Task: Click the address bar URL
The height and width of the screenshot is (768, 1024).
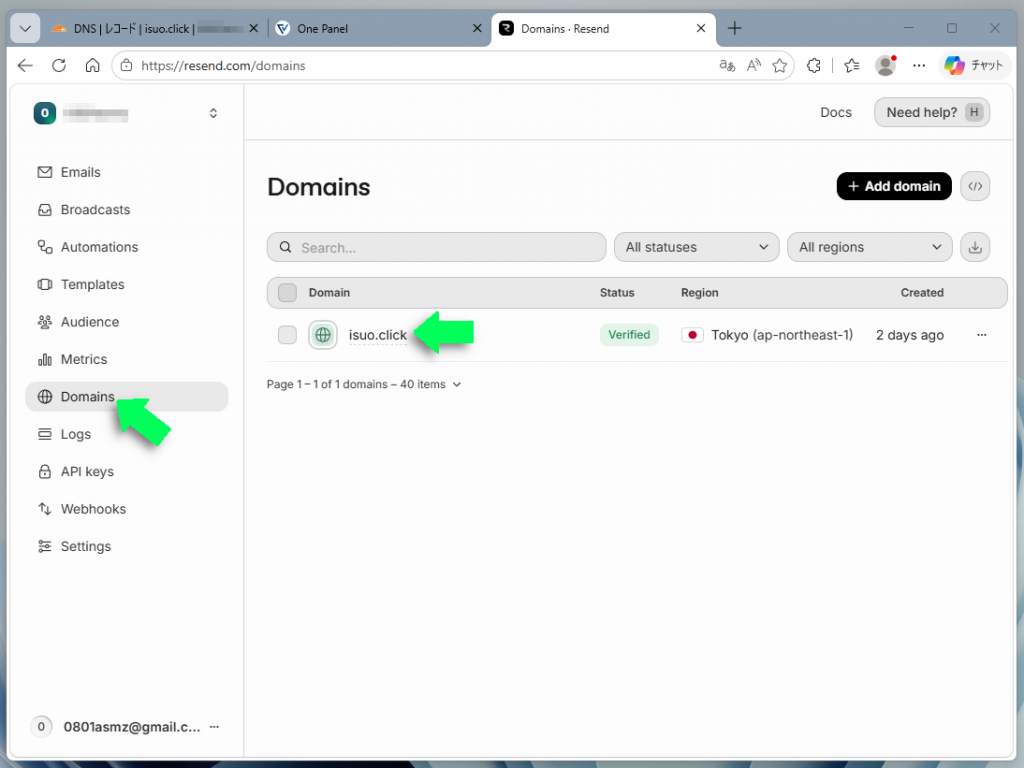Action: click(x=223, y=66)
